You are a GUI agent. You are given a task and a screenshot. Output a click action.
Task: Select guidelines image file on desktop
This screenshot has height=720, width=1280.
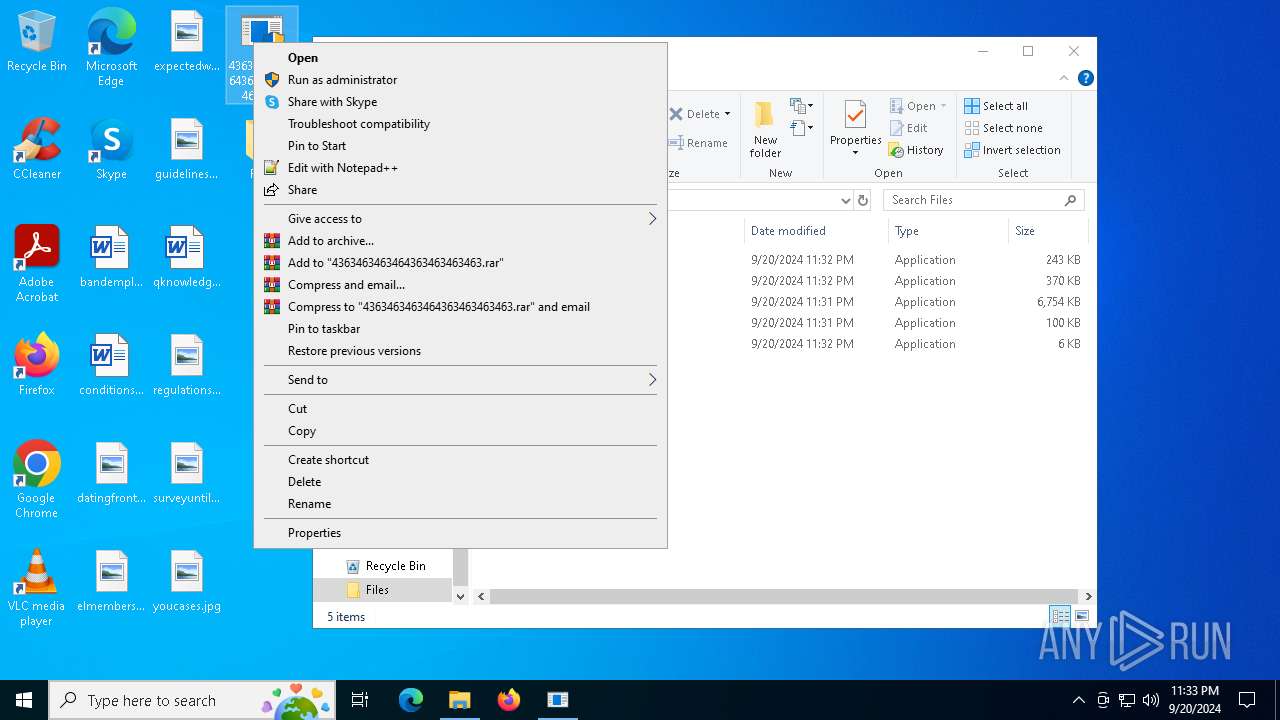(x=186, y=150)
